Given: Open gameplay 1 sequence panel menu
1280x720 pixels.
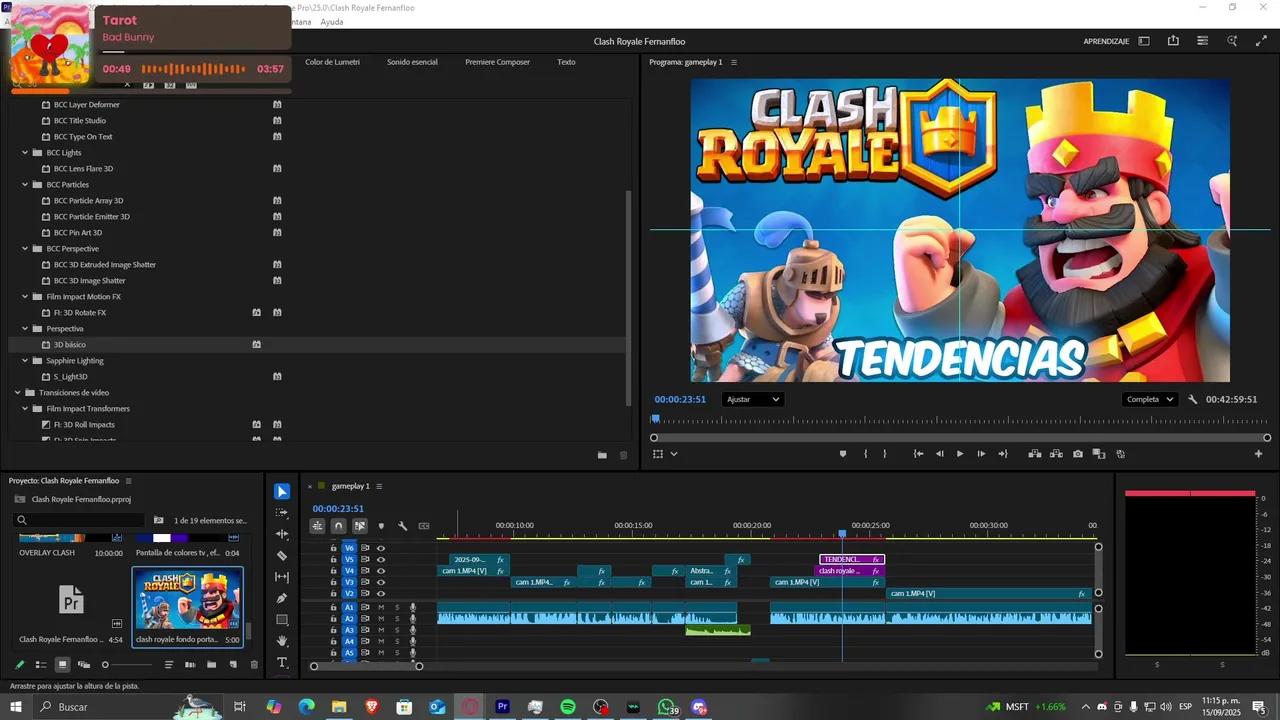Looking at the screenshot, I should (379, 486).
